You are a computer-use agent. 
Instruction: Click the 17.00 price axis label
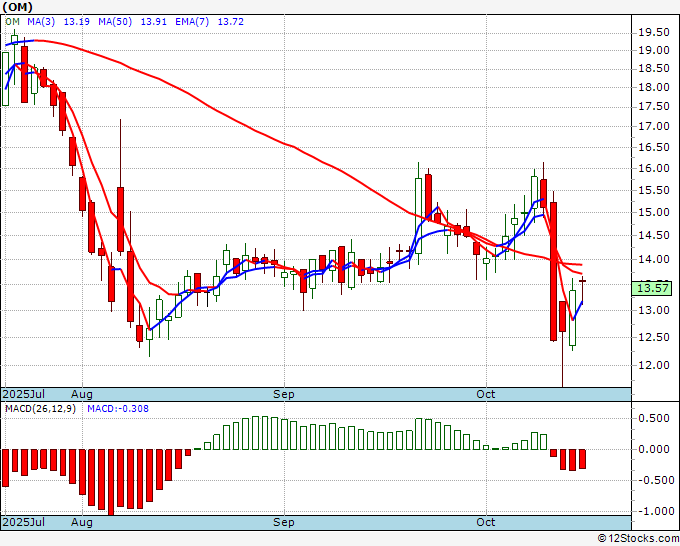pos(654,126)
